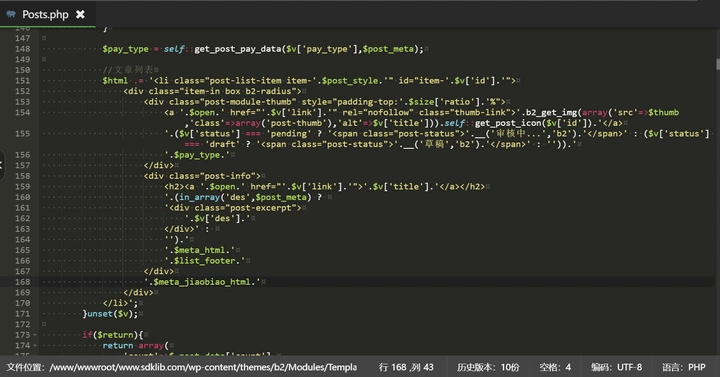Click line number 155 in gutter
Image resolution: width=720 pixels, height=377 pixels.
22,133
